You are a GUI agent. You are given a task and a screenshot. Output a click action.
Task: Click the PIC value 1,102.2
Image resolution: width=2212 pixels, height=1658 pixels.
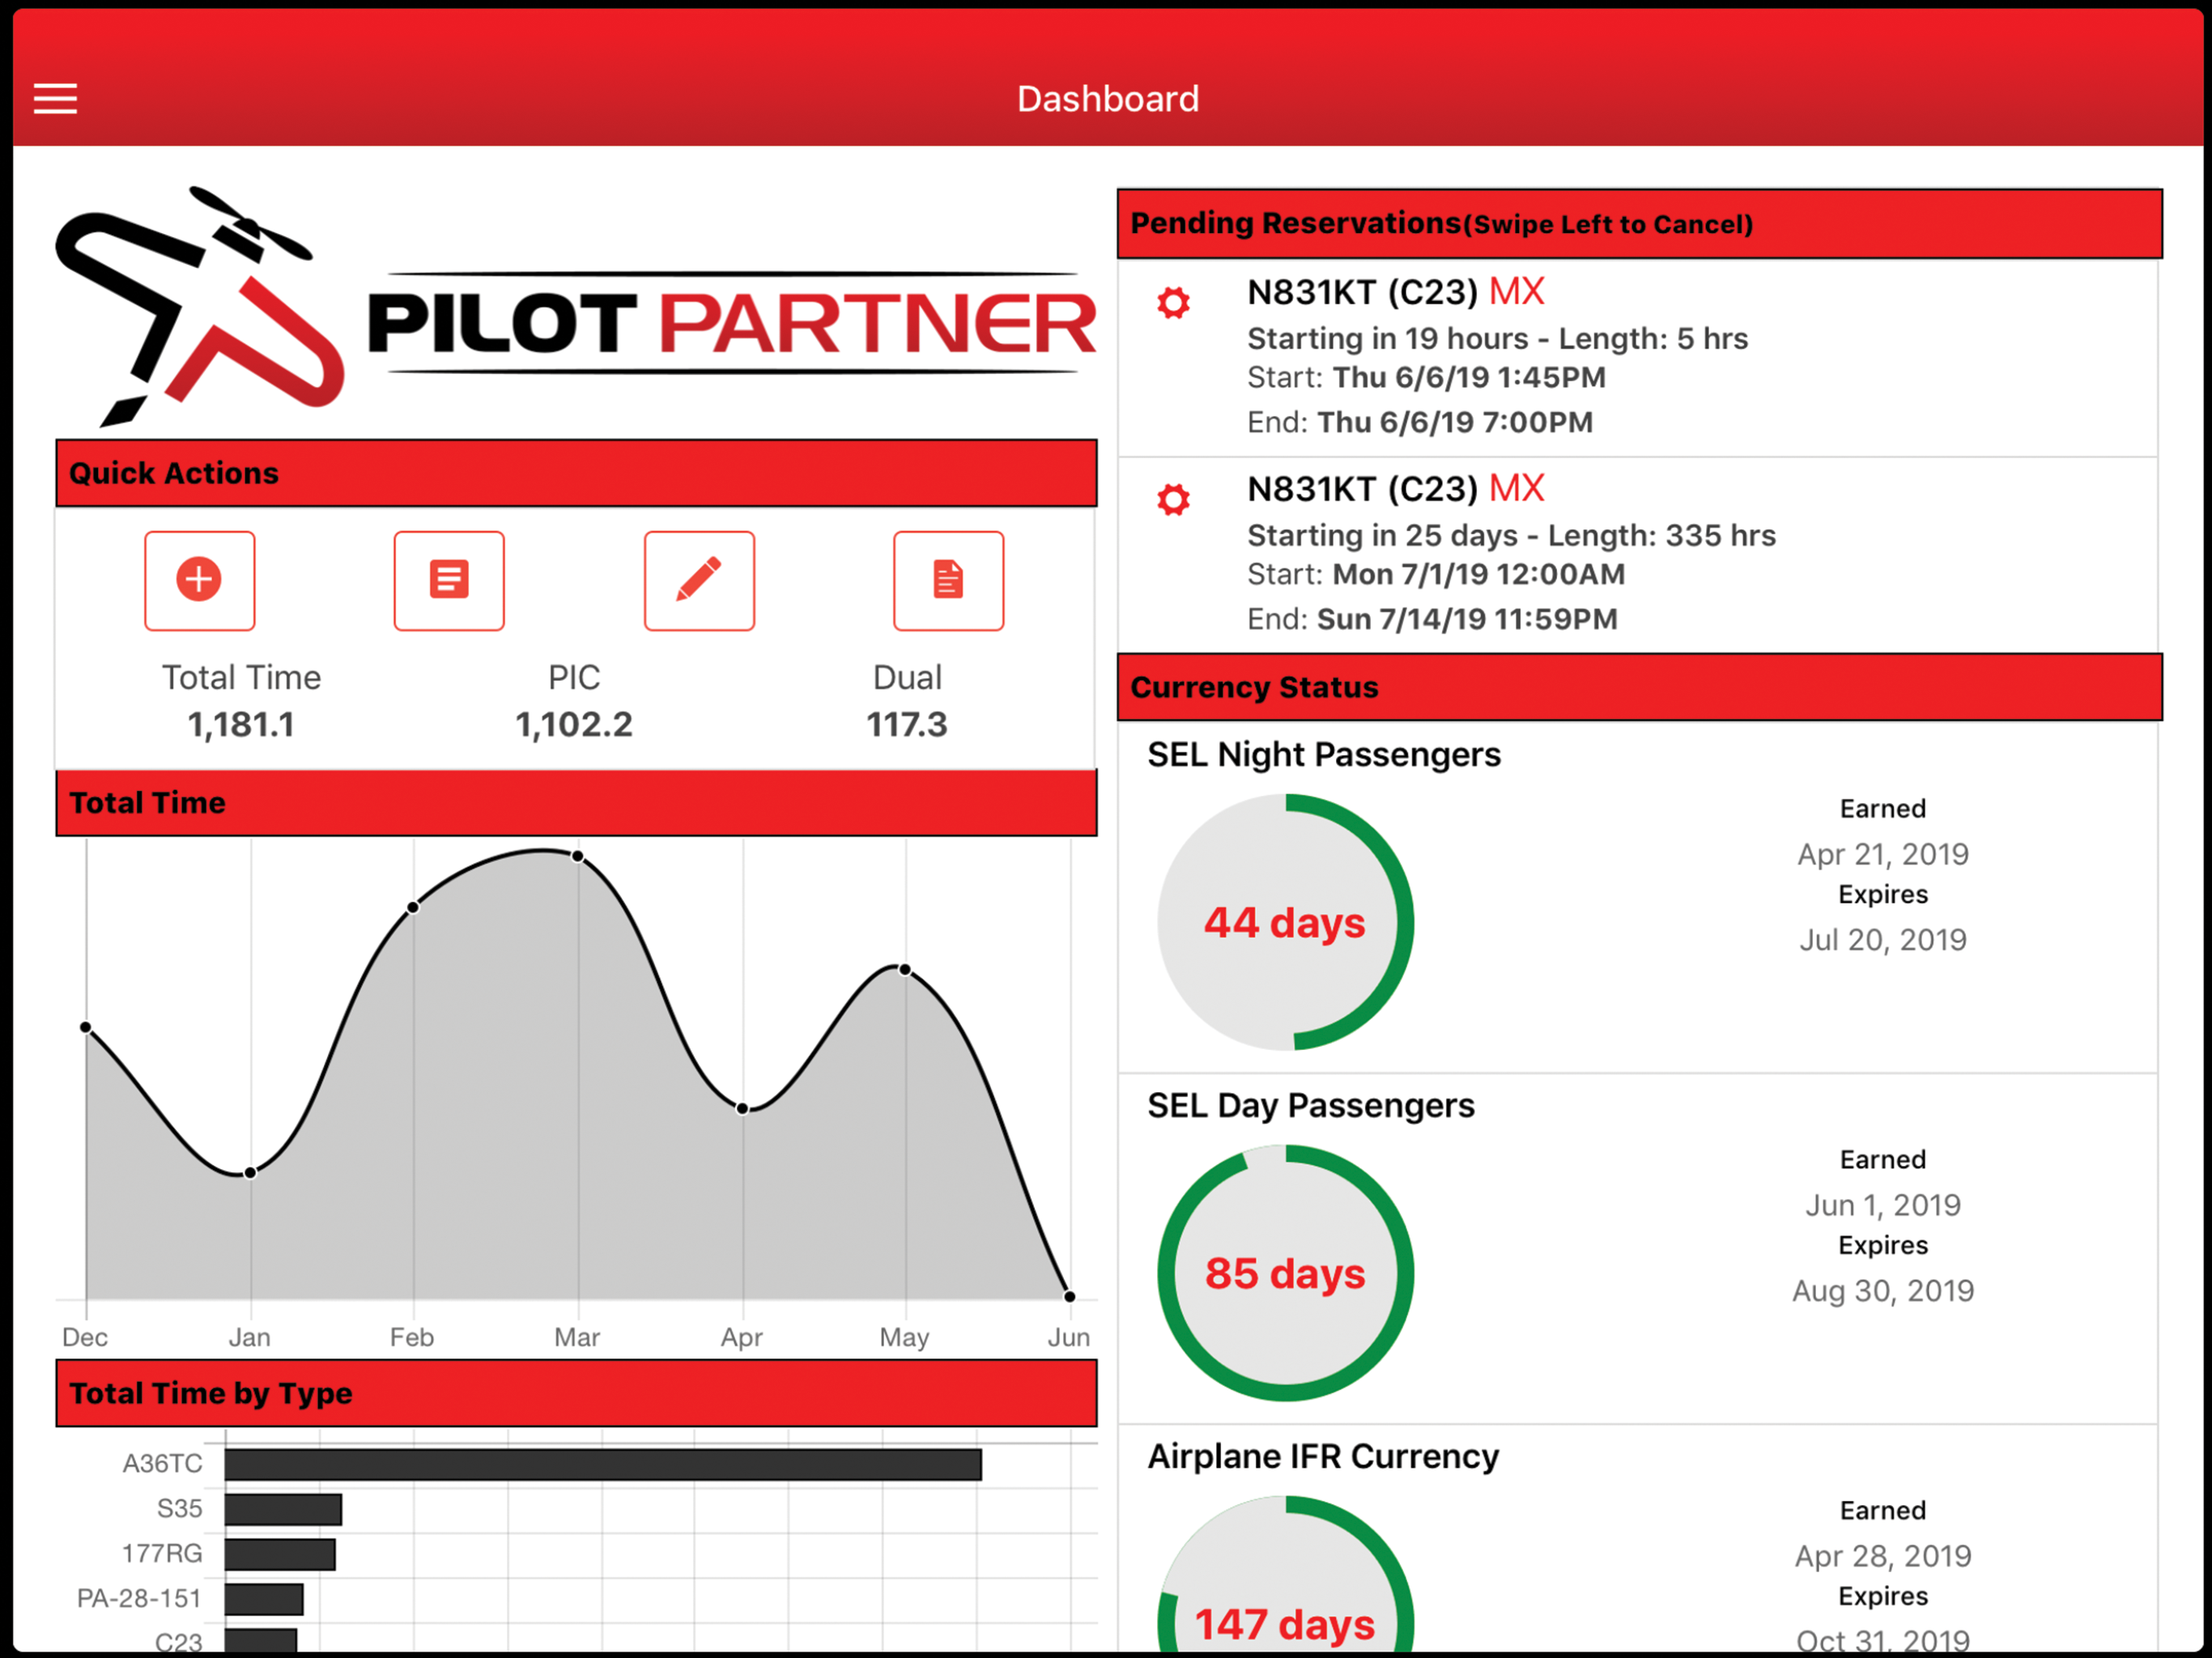pos(574,724)
